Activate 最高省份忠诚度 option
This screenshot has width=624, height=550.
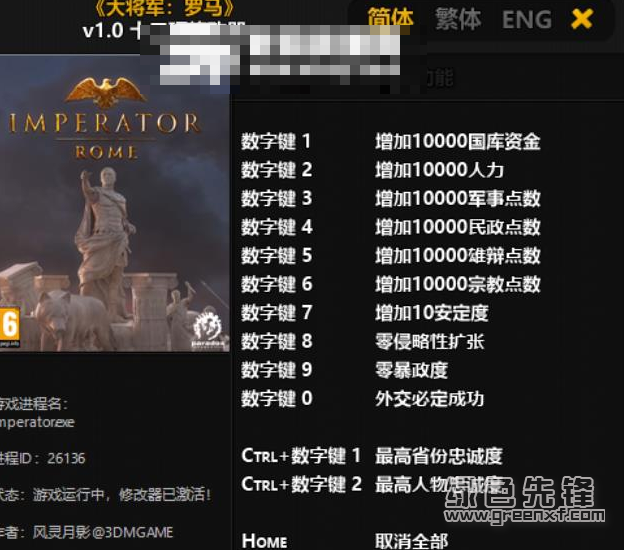(x=439, y=456)
